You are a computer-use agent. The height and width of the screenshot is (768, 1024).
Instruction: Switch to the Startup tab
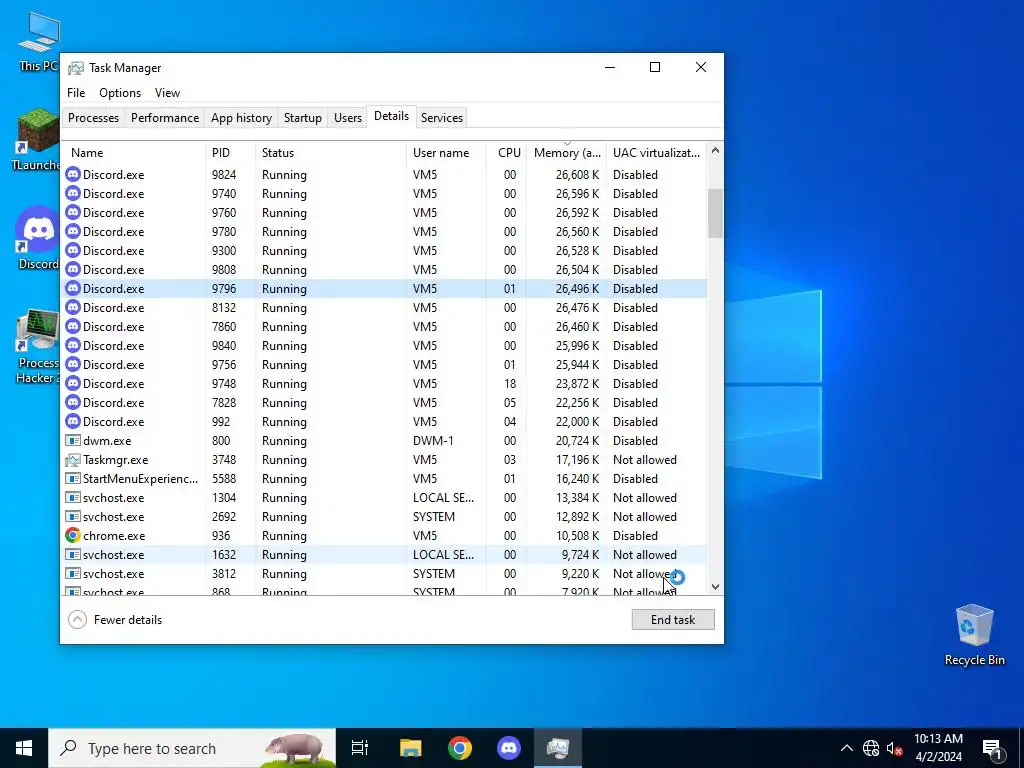click(302, 118)
